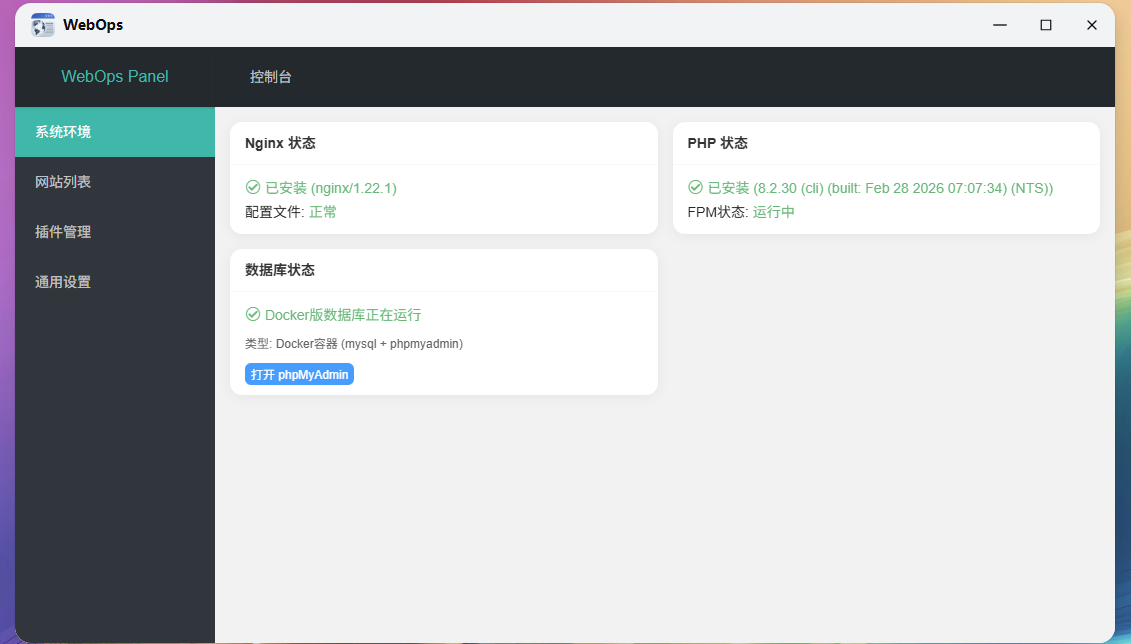Click the 配置文件 正常 status text
Screen dimensions: 1131x644
click(x=291, y=212)
